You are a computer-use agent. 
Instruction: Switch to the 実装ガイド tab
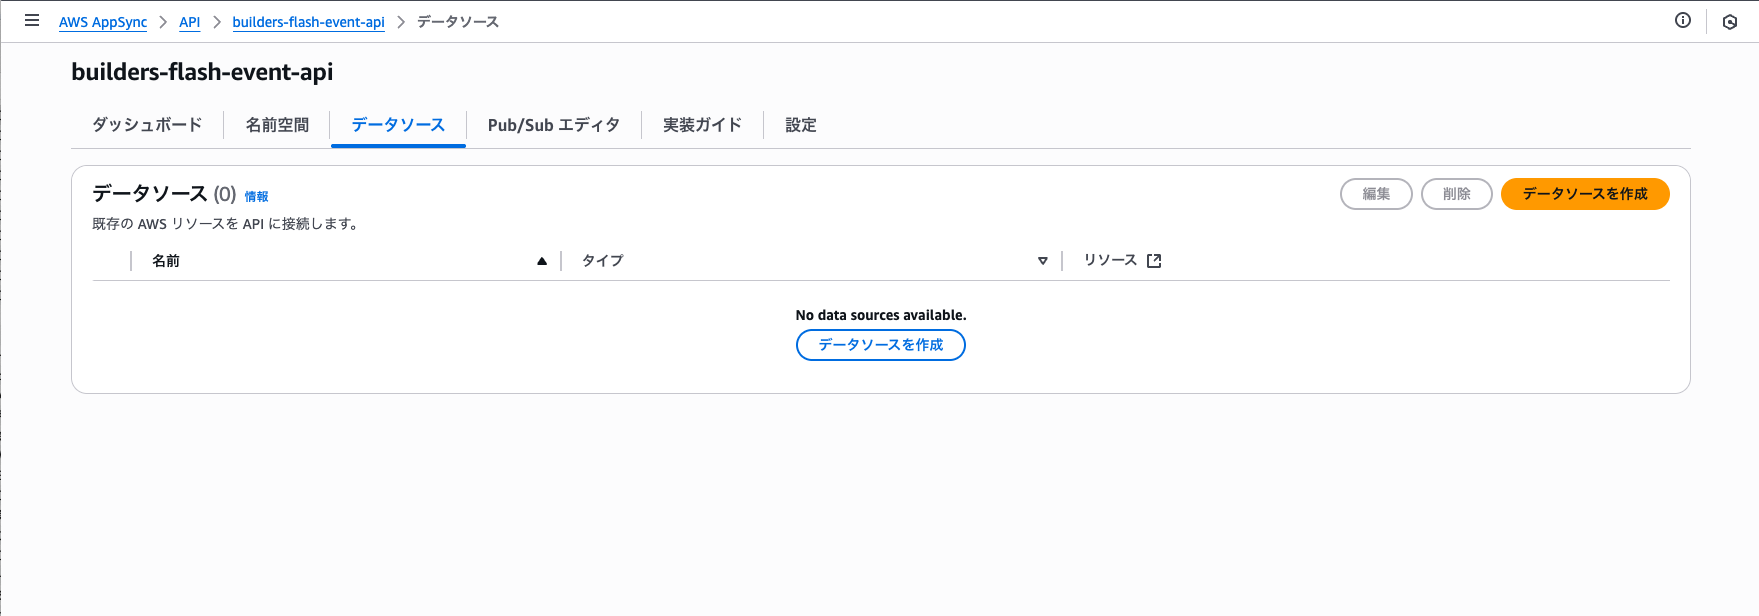pyautogui.click(x=702, y=125)
